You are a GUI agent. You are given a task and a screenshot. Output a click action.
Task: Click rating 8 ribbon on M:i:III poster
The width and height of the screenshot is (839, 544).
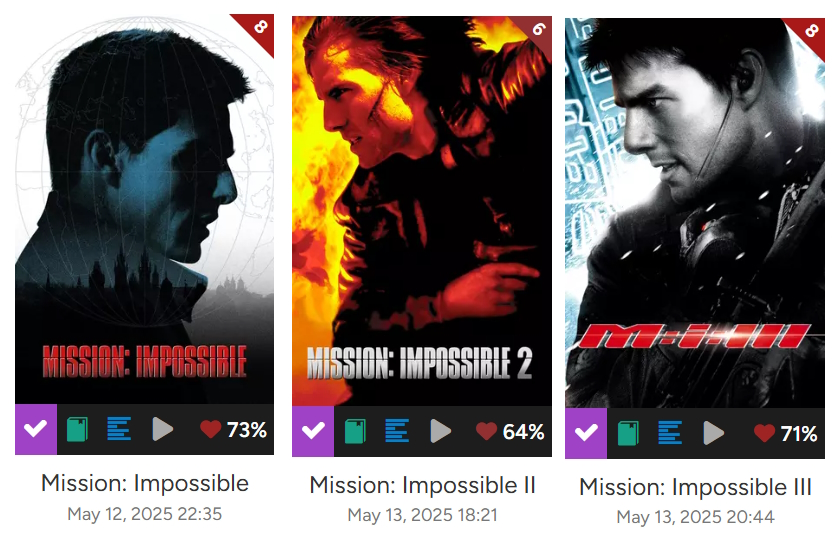pyautogui.click(x=809, y=33)
